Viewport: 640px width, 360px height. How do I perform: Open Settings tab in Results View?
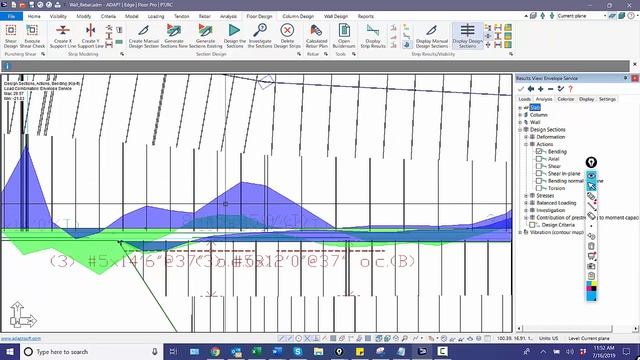tap(607, 99)
